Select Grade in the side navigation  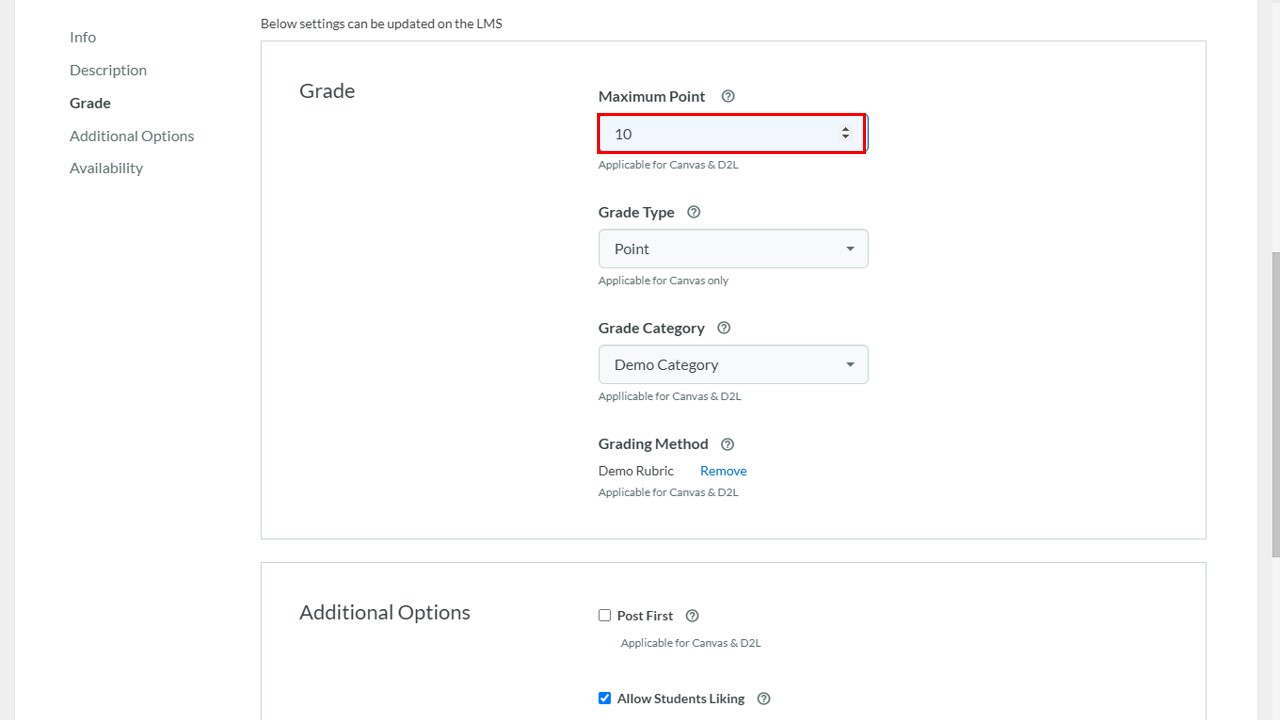[90, 103]
